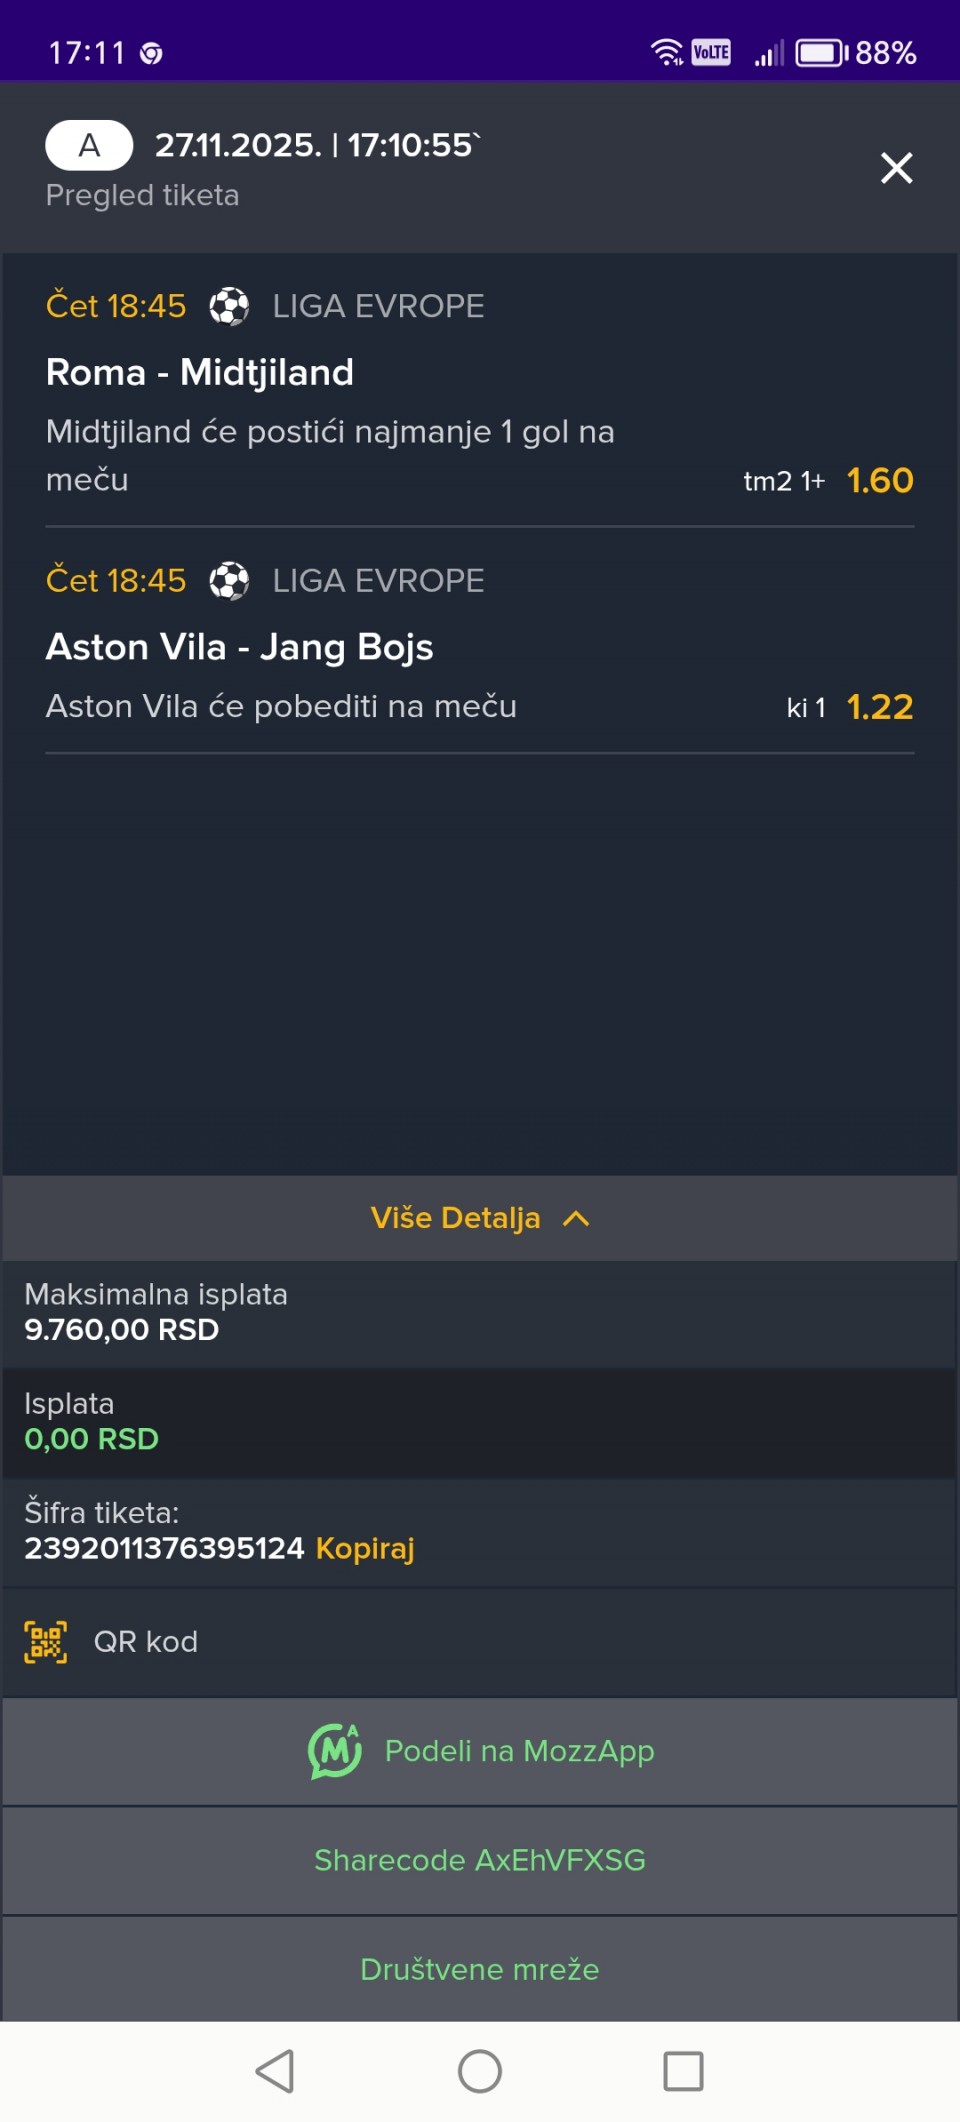Tap Sharecode AxEhVFXSG button

480,1860
